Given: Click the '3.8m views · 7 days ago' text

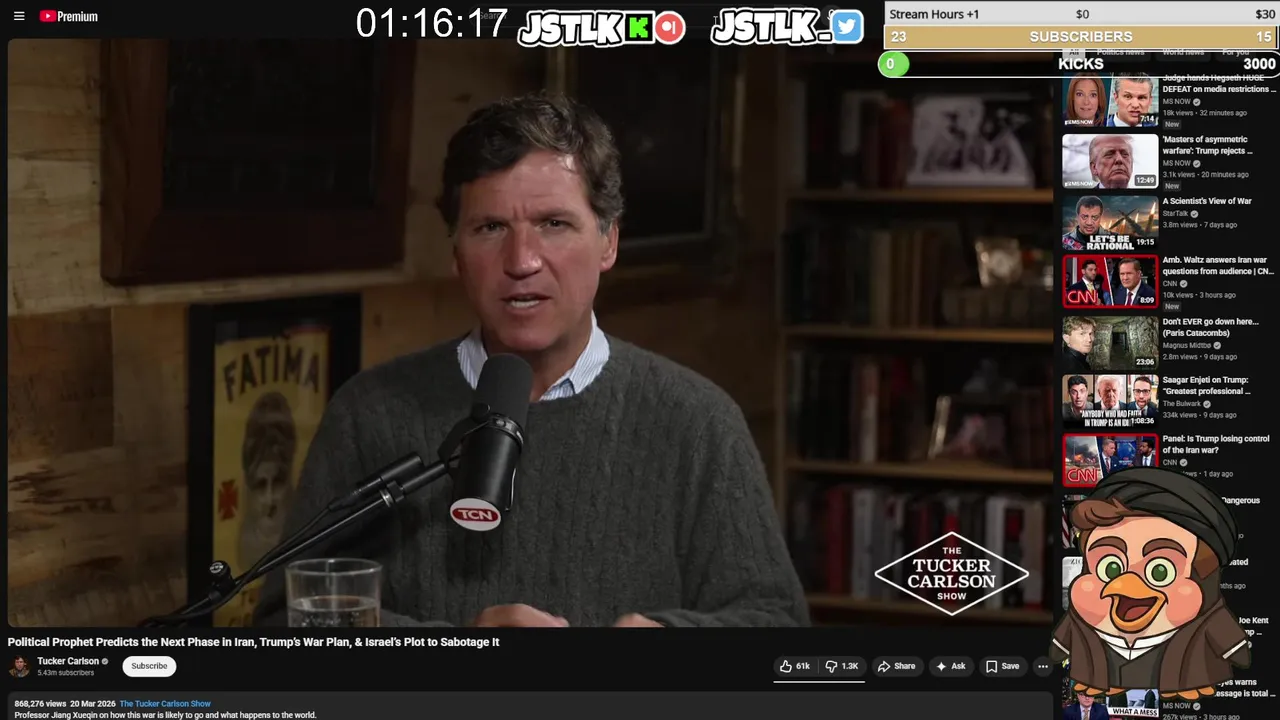Looking at the screenshot, I should pos(1200,225).
